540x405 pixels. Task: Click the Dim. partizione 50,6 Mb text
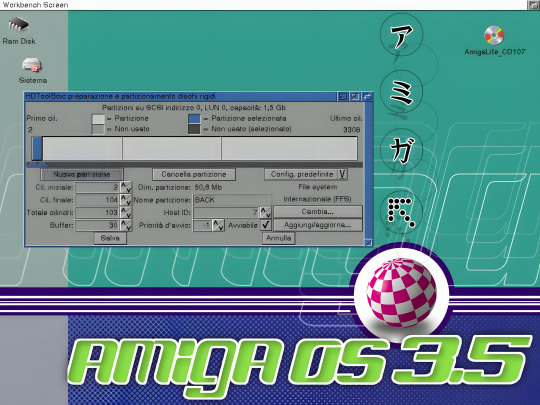coord(180,187)
